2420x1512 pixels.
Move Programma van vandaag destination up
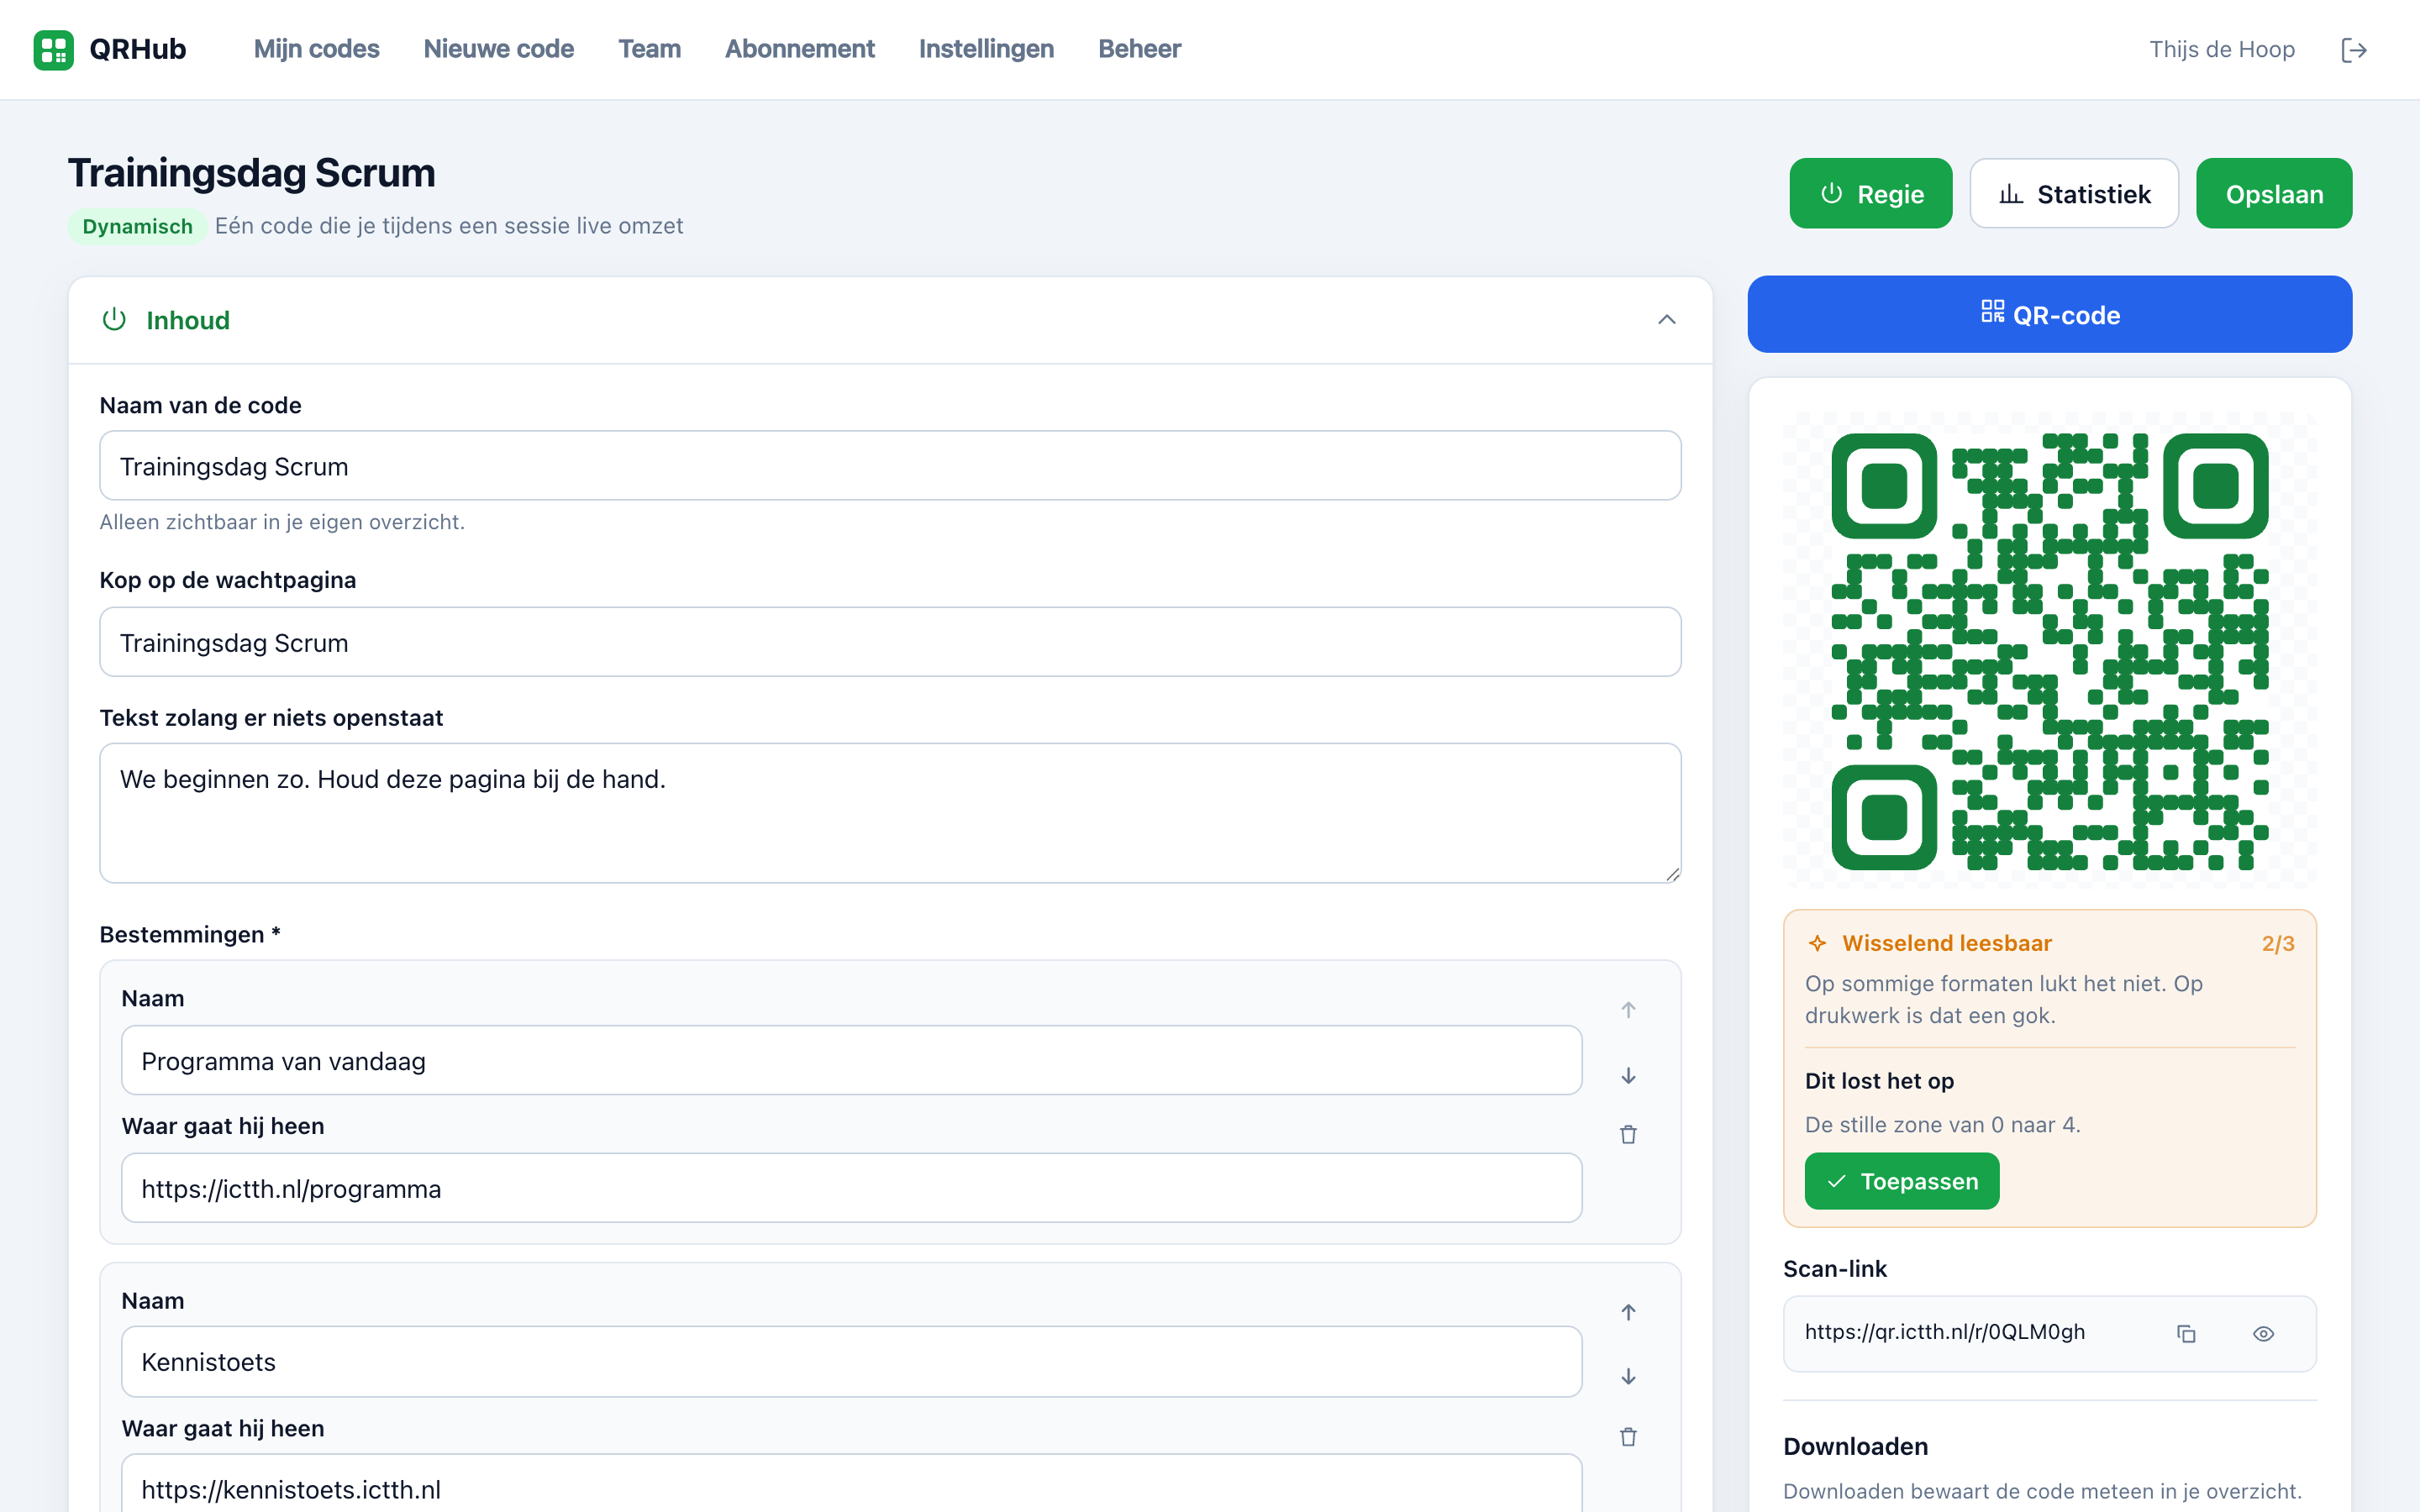point(1628,1010)
